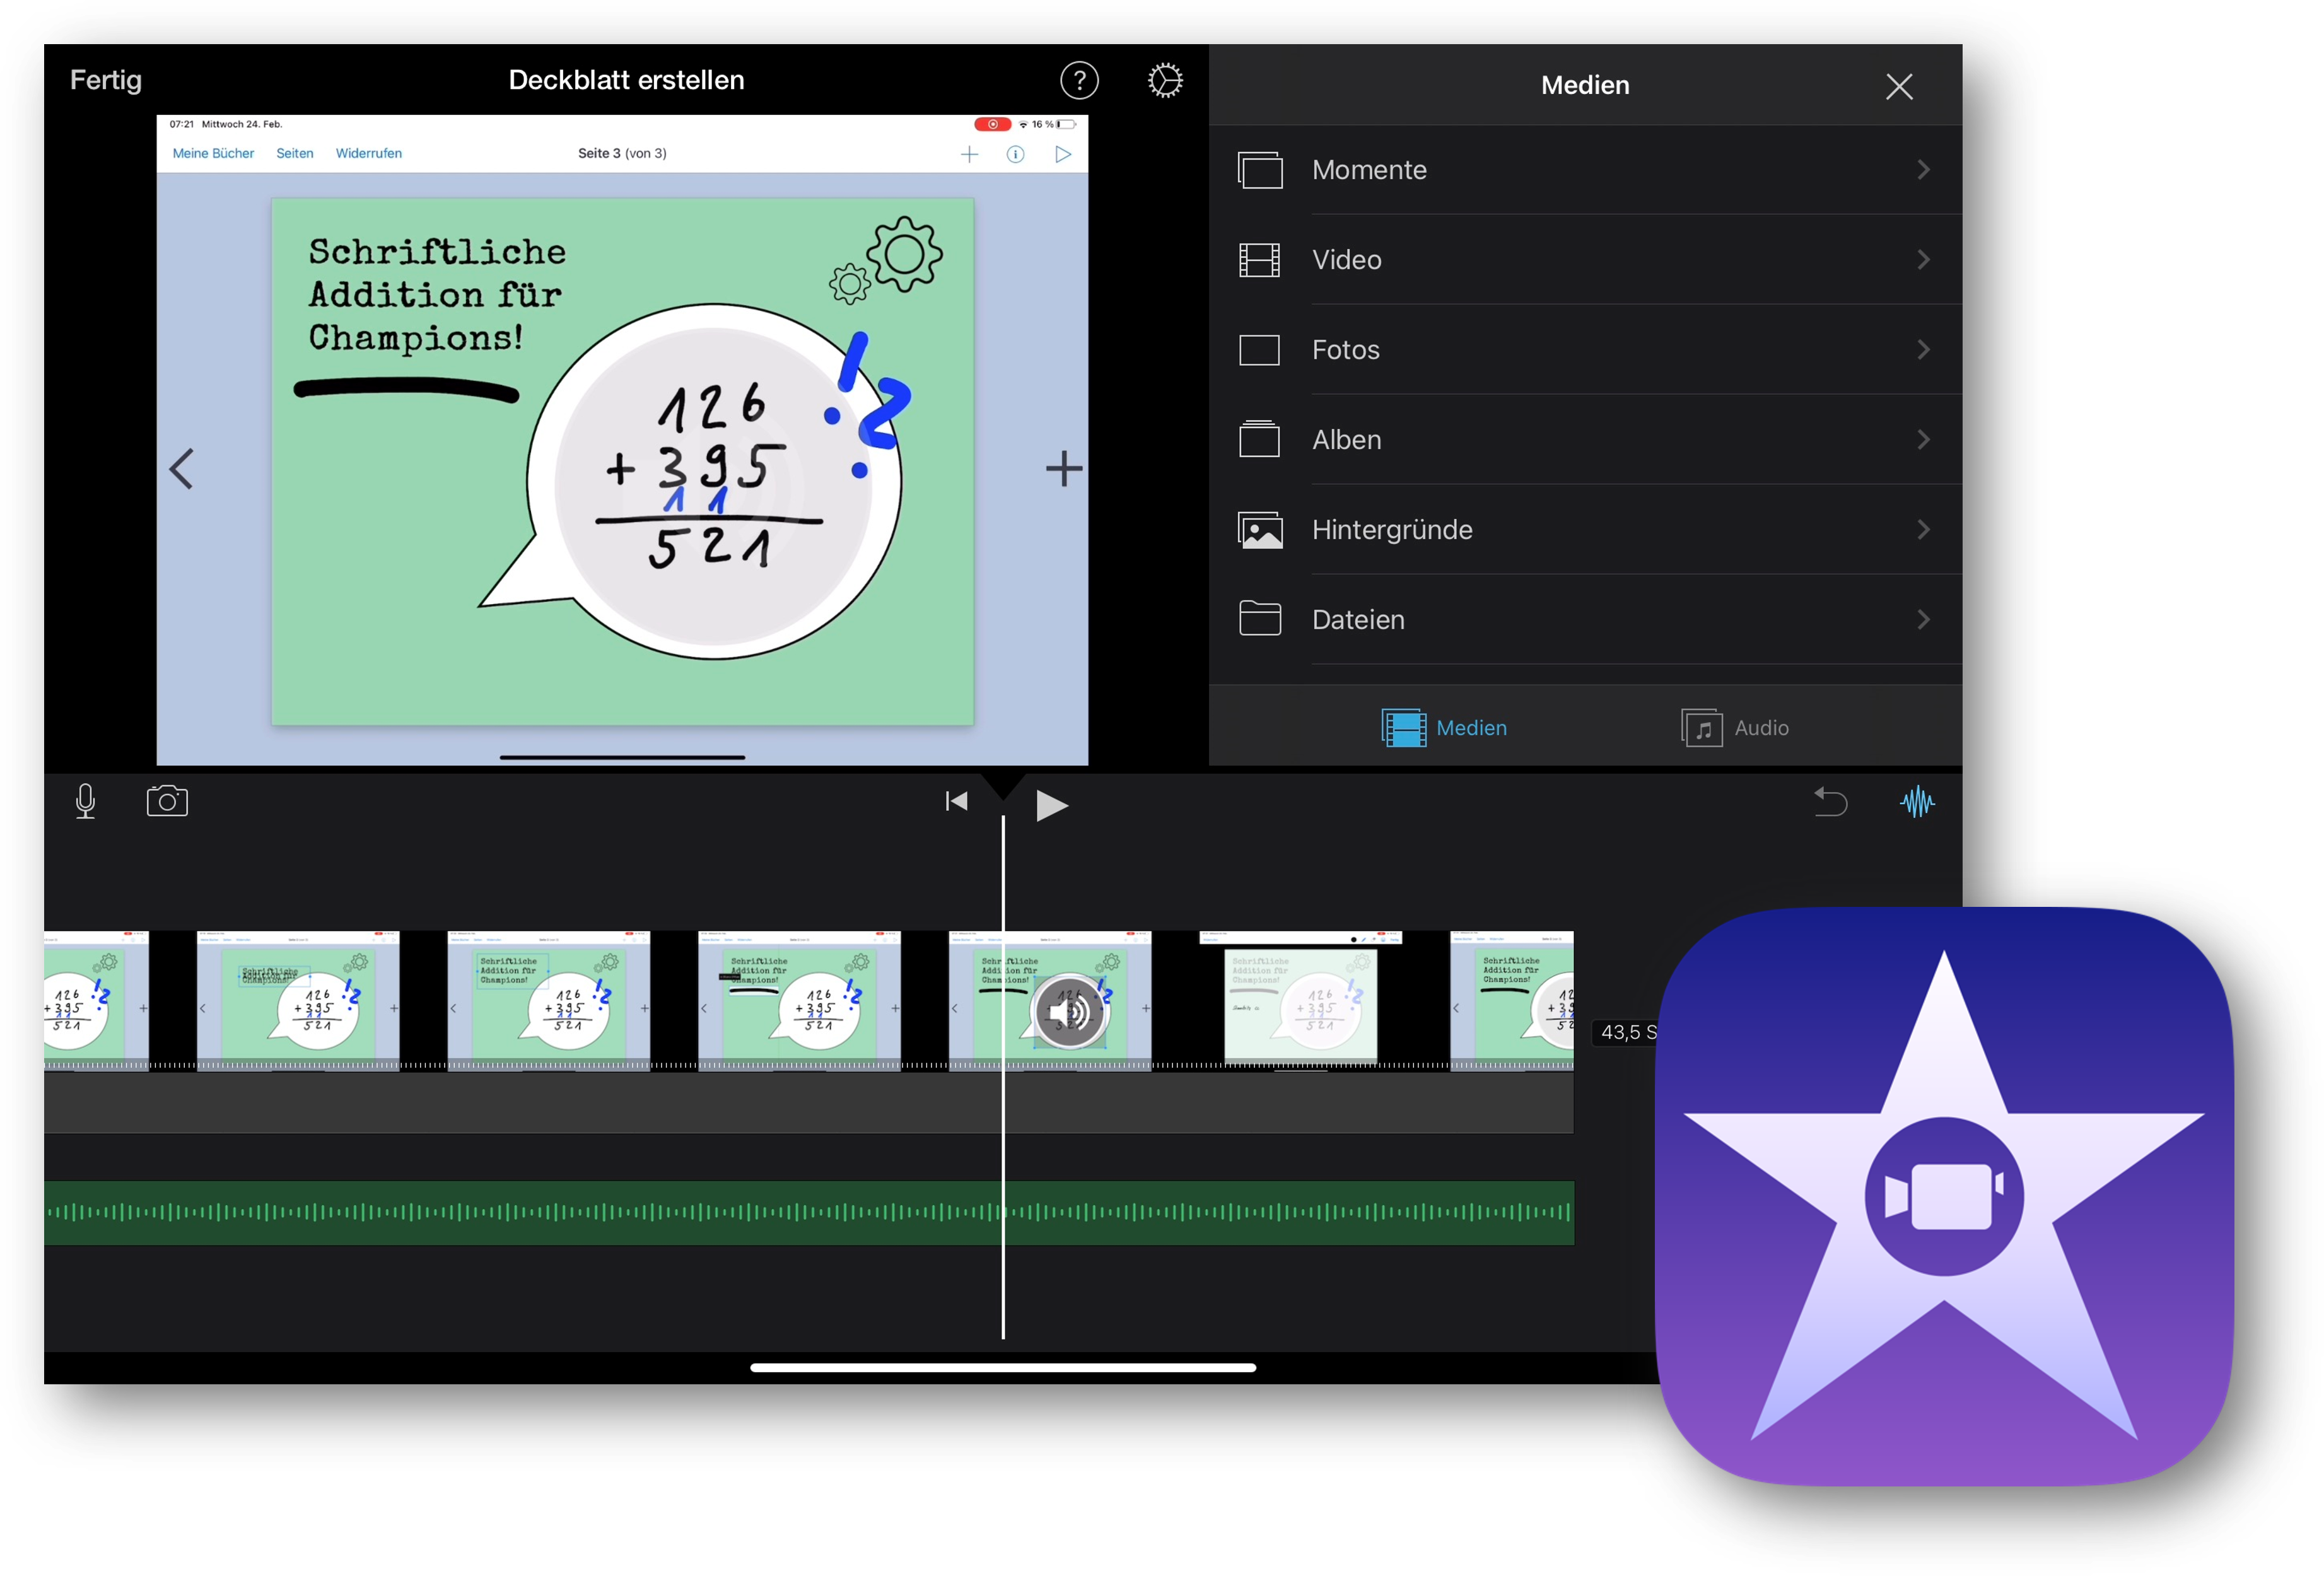Tap the info icon in preview toolbar
2324x1576 pixels.
pos(1015,154)
